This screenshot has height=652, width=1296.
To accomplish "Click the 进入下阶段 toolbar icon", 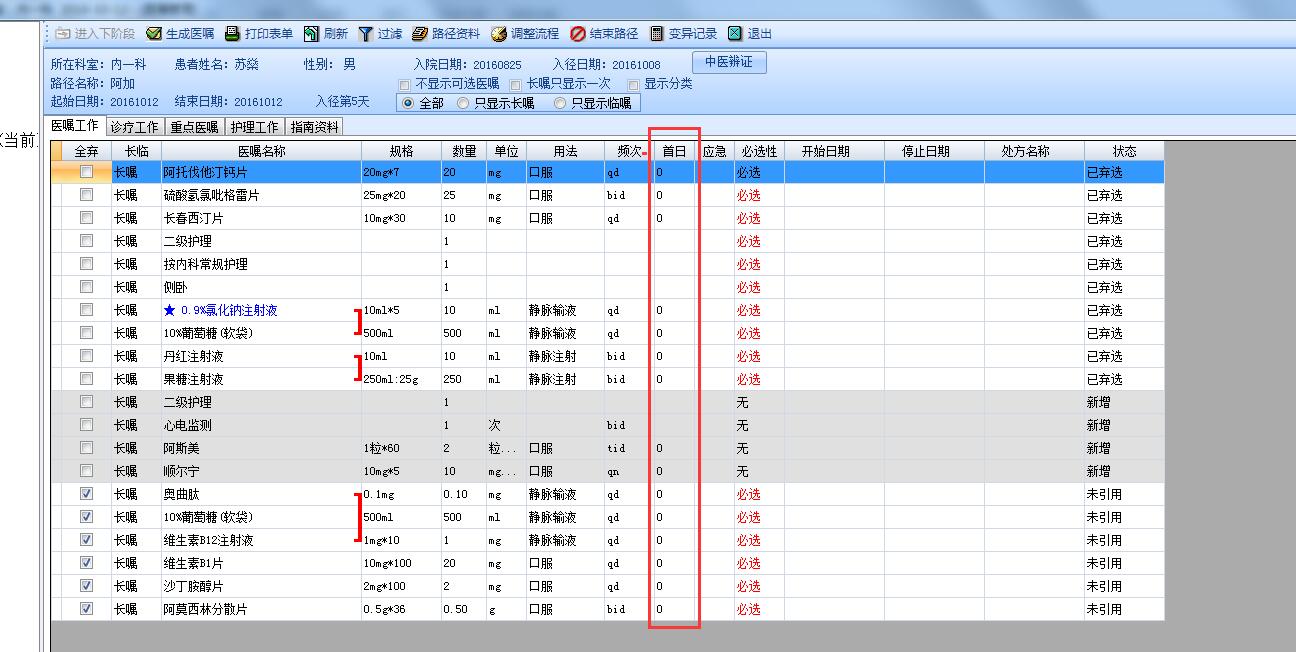I will (62, 33).
